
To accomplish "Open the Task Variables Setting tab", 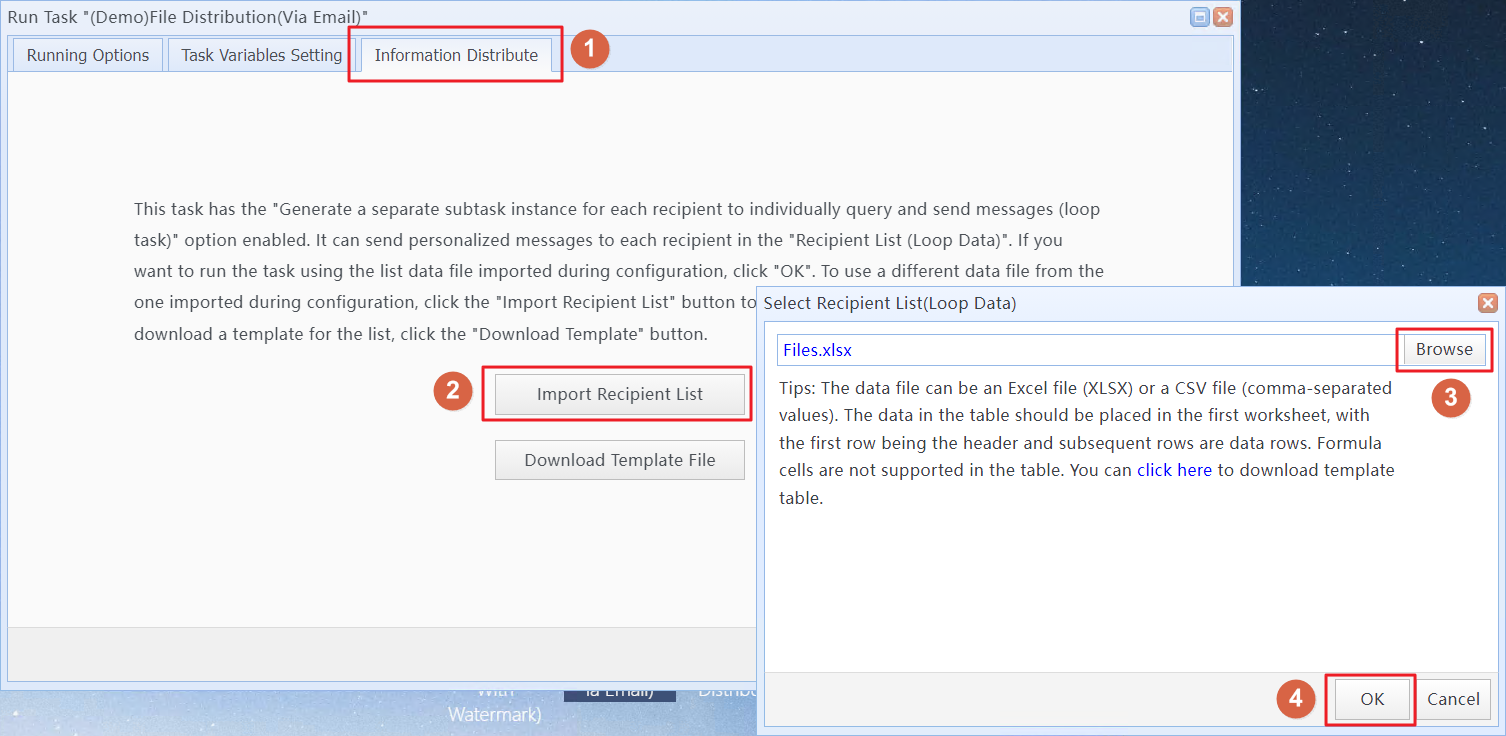I will 261,55.
